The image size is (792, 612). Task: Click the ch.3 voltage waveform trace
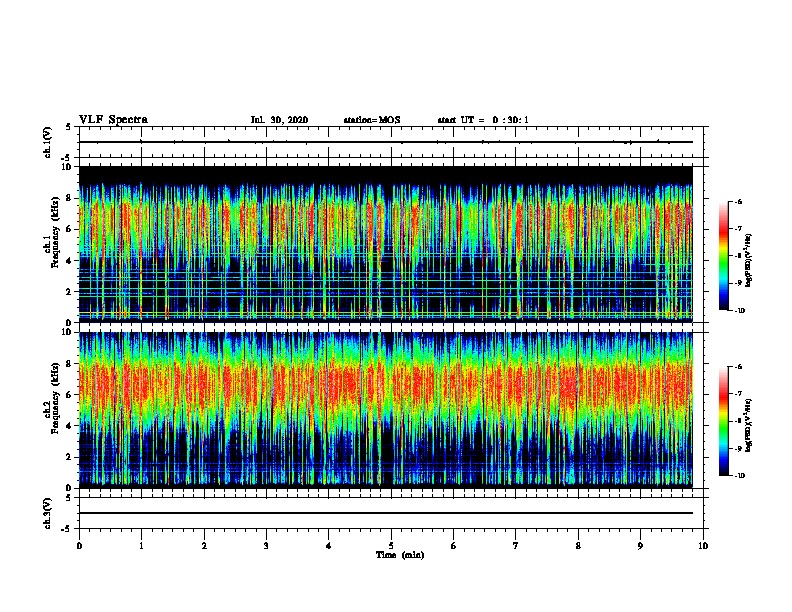coord(386,513)
